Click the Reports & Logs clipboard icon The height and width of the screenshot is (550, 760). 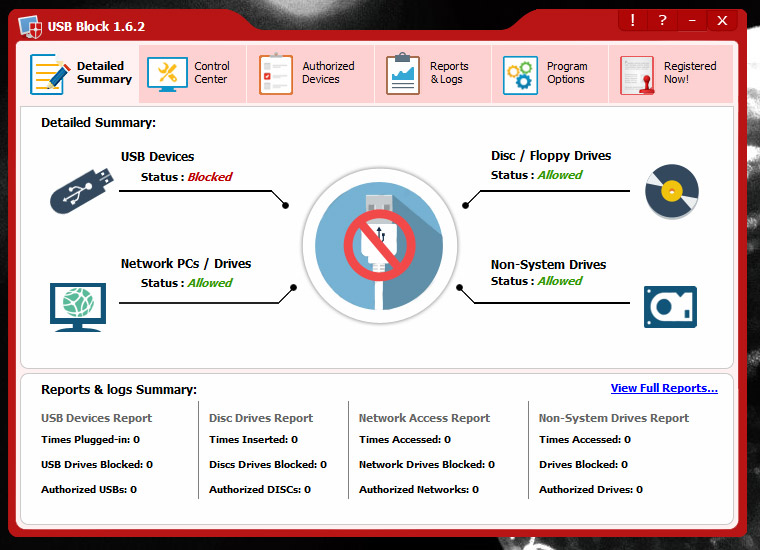[x=403, y=75]
